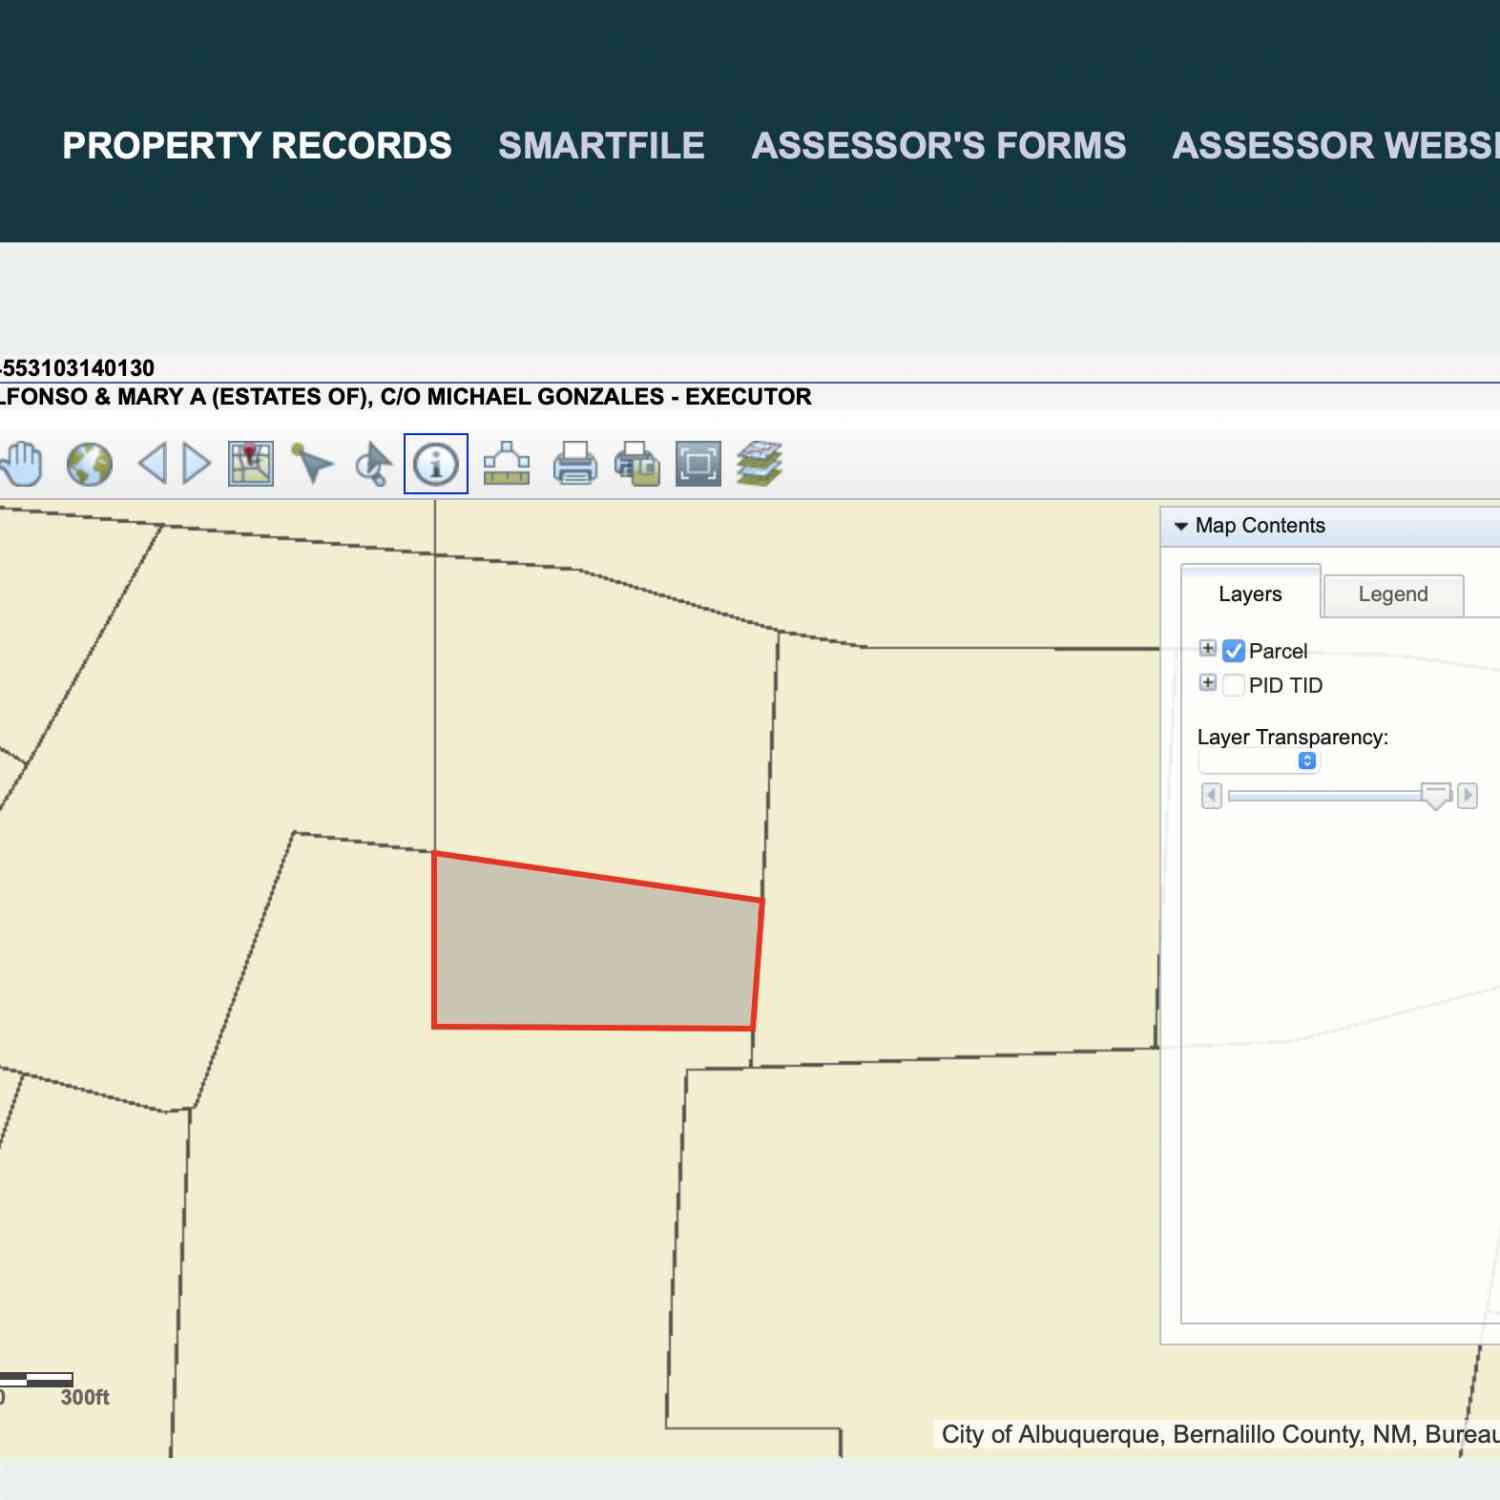Open ASSESSOR WEBSITE menu item

(1336, 146)
